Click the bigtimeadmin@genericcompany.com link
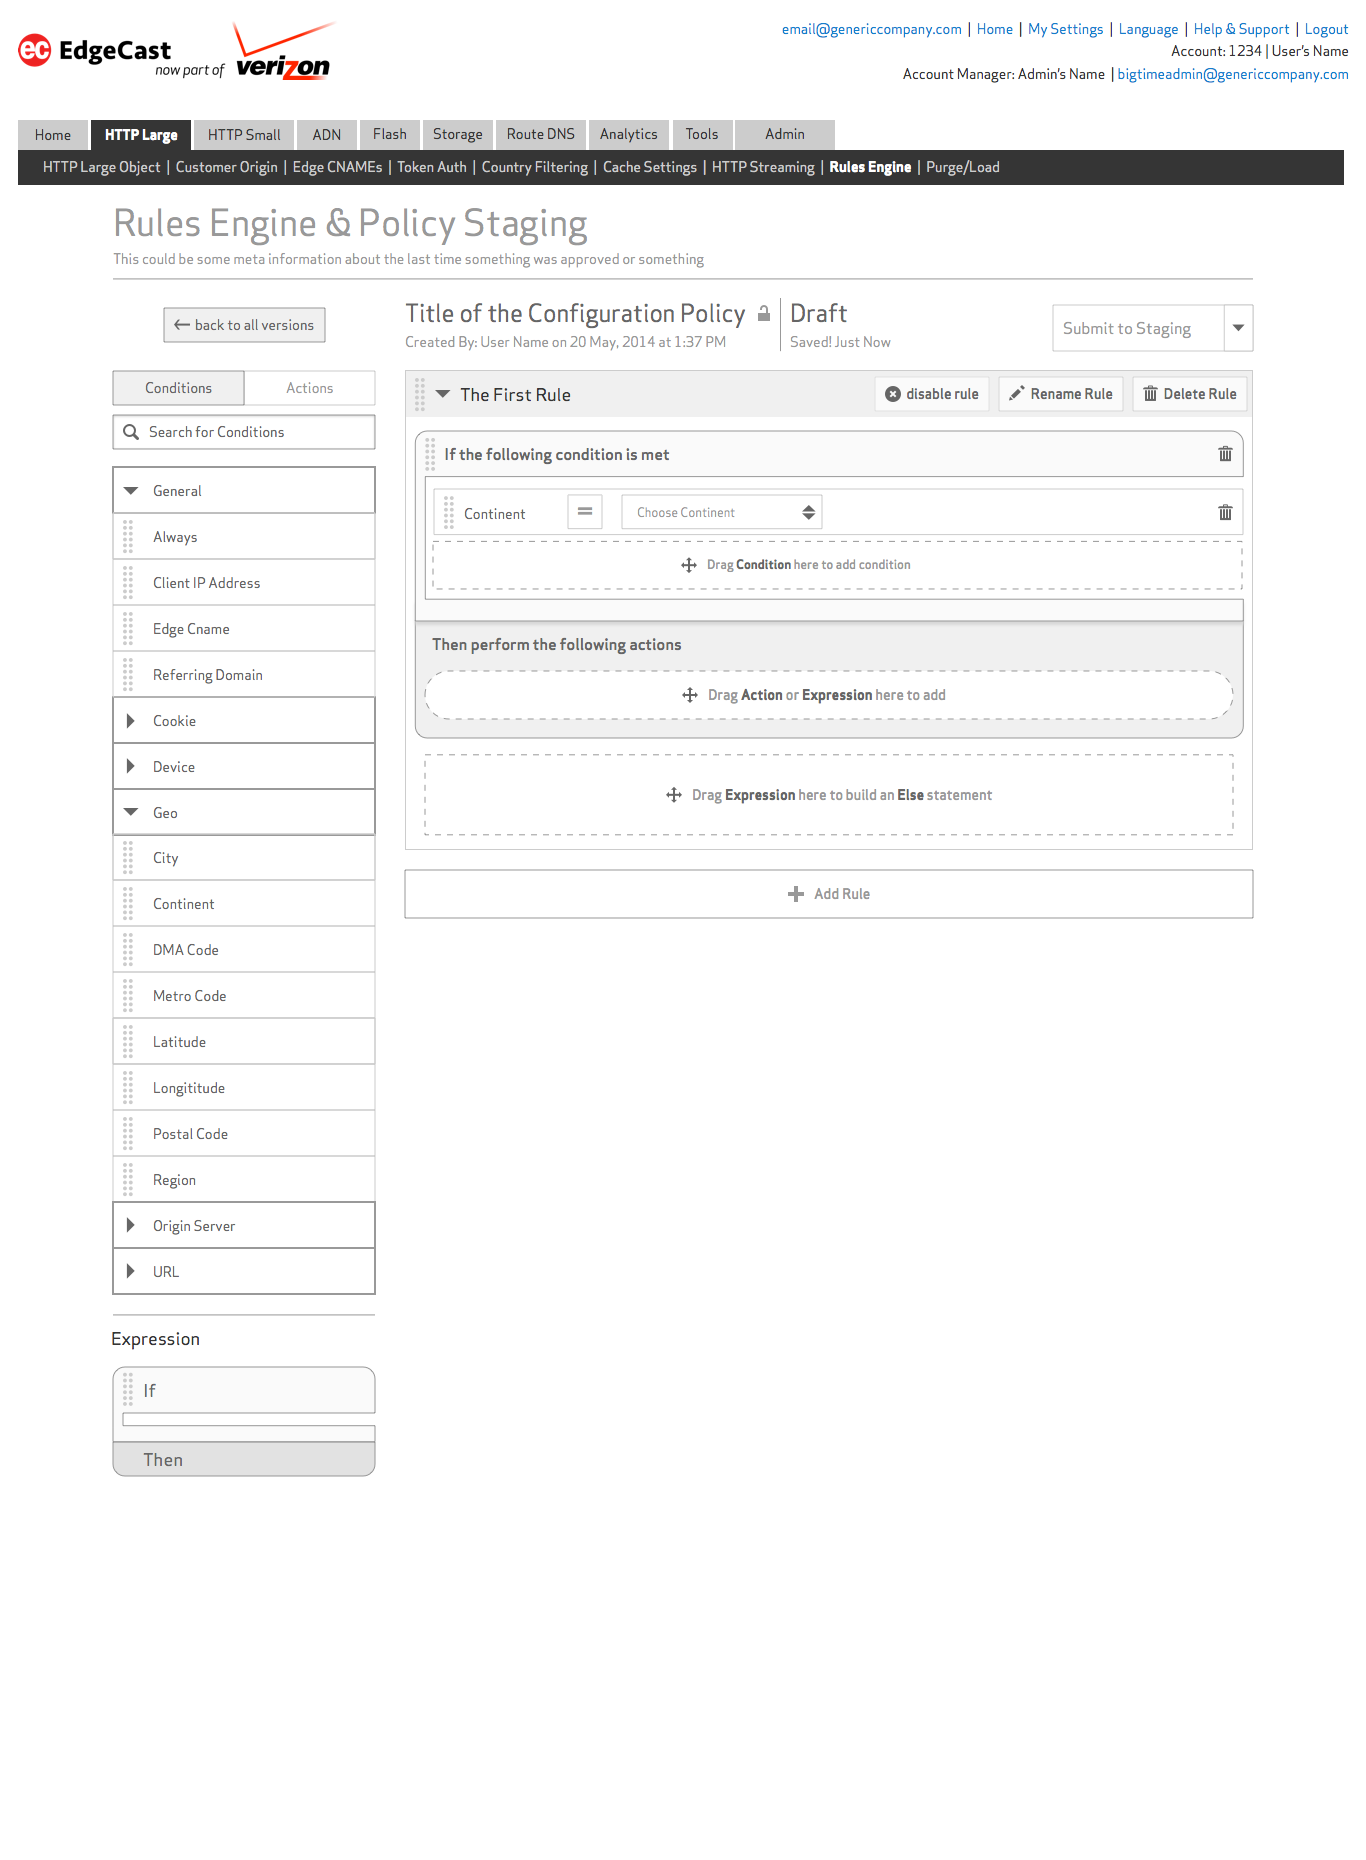This screenshot has width=1366, height=1860. [1233, 74]
